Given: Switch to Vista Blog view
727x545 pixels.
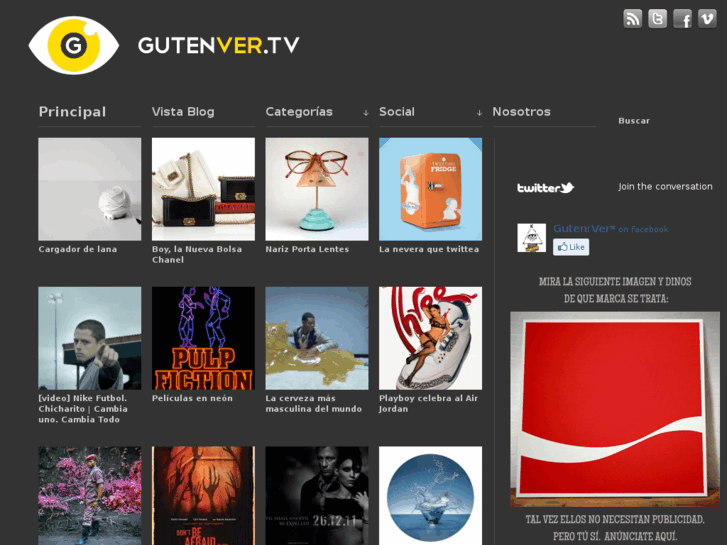Looking at the screenshot, I should click(x=183, y=112).
